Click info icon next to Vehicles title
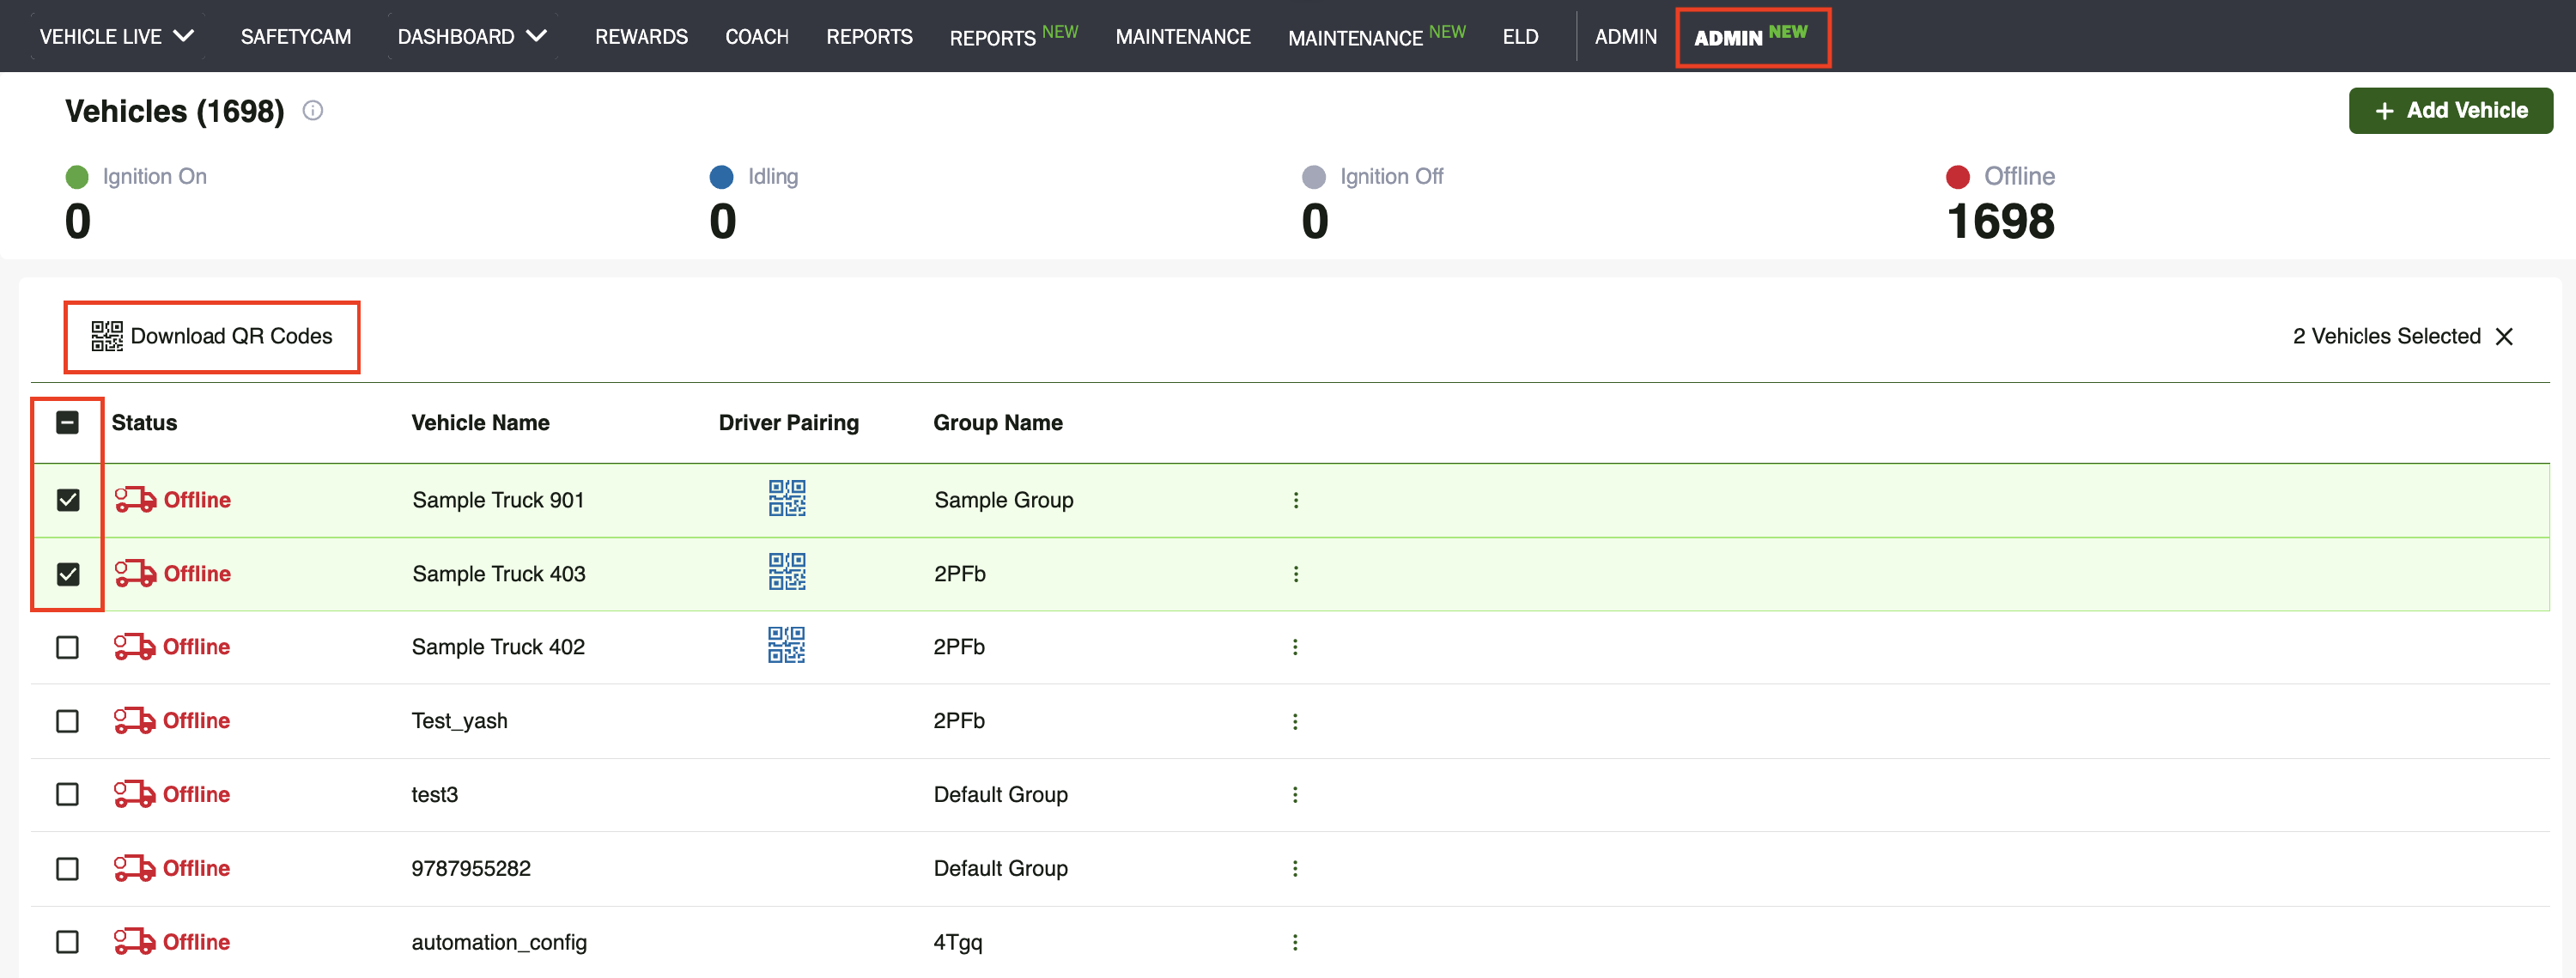2576x978 pixels. (x=313, y=111)
